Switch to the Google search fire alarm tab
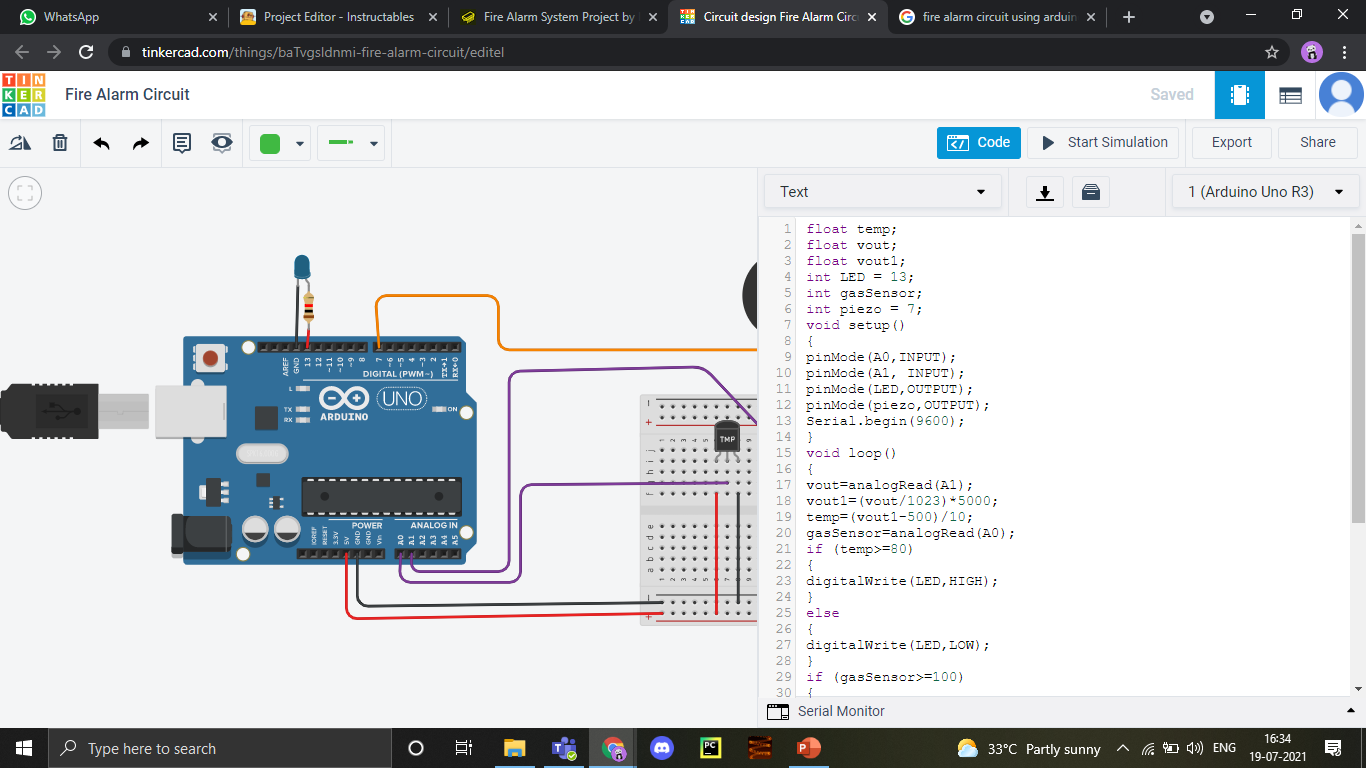 [997, 17]
